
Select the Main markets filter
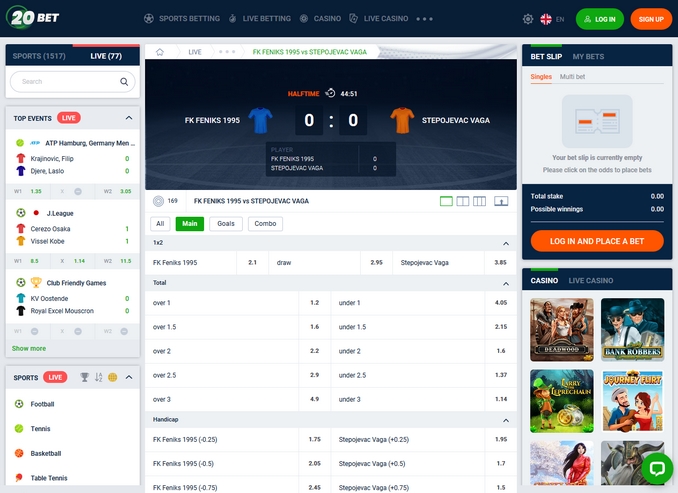click(190, 224)
